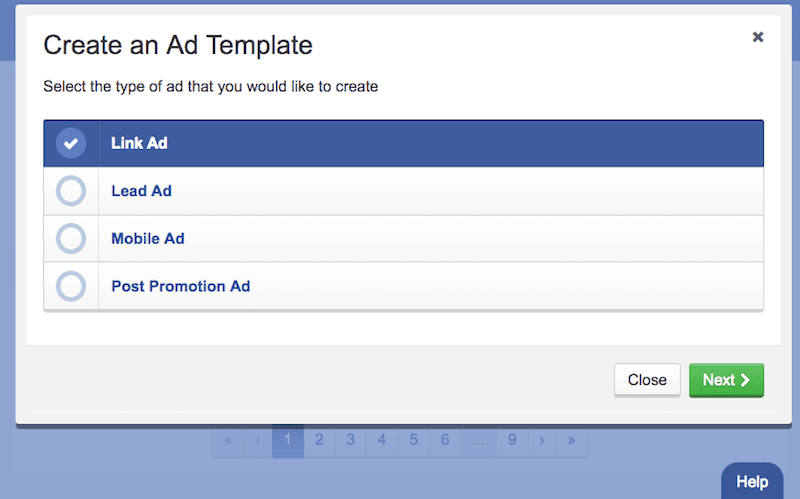Open page 2 in pagination
The width and height of the screenshot is (800, 499).
point(319,439)
